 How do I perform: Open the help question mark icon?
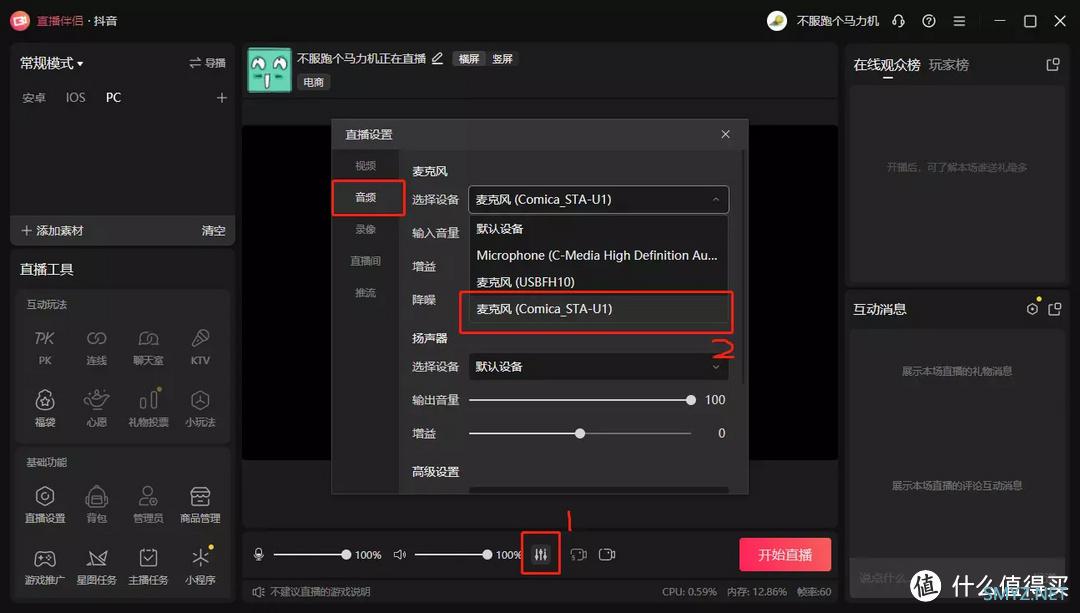pos(928,21)
